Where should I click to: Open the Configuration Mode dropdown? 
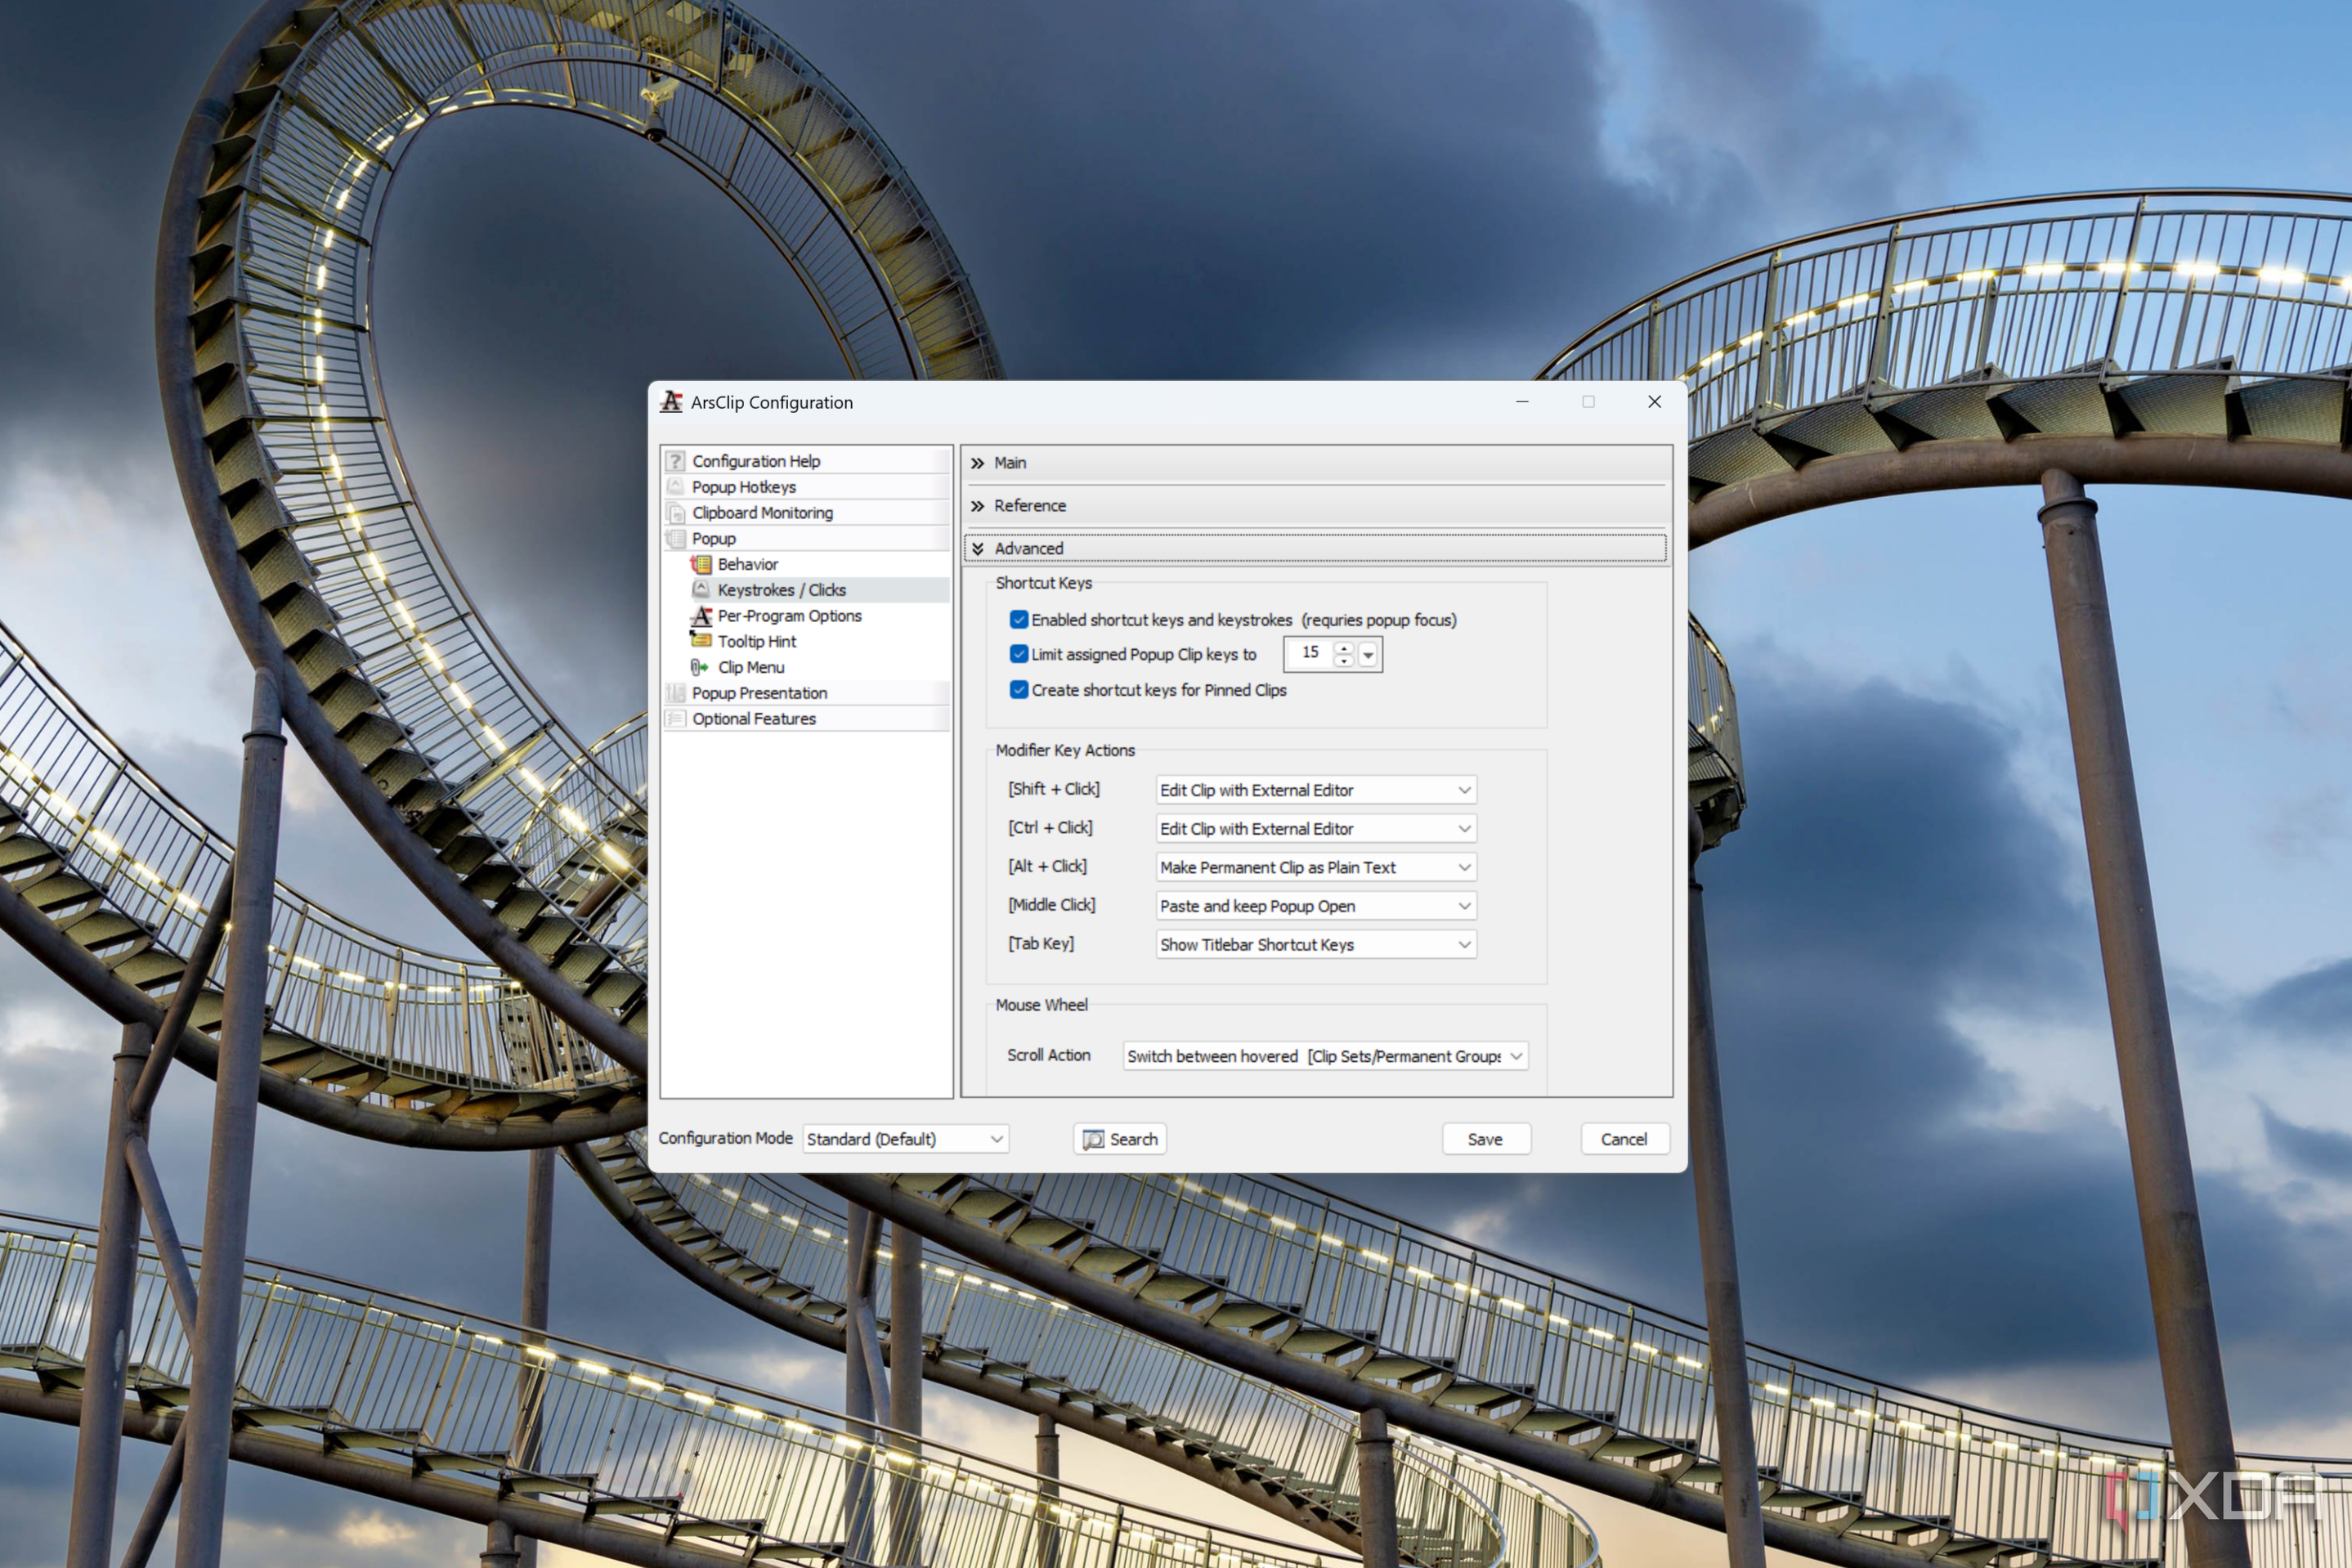click(906, 1139)
